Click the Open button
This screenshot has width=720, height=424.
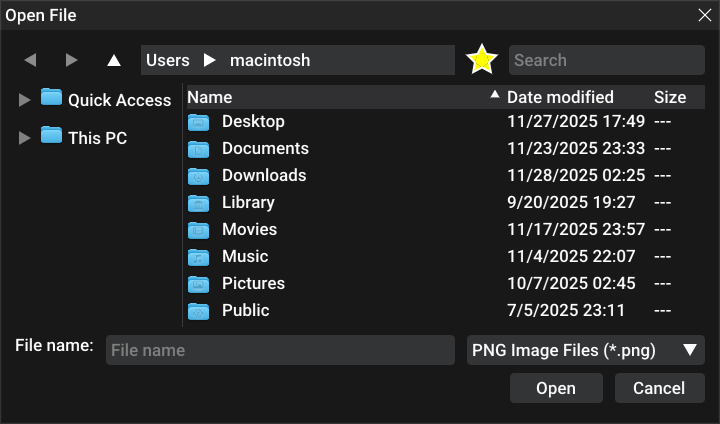click(x=556, y=388)
